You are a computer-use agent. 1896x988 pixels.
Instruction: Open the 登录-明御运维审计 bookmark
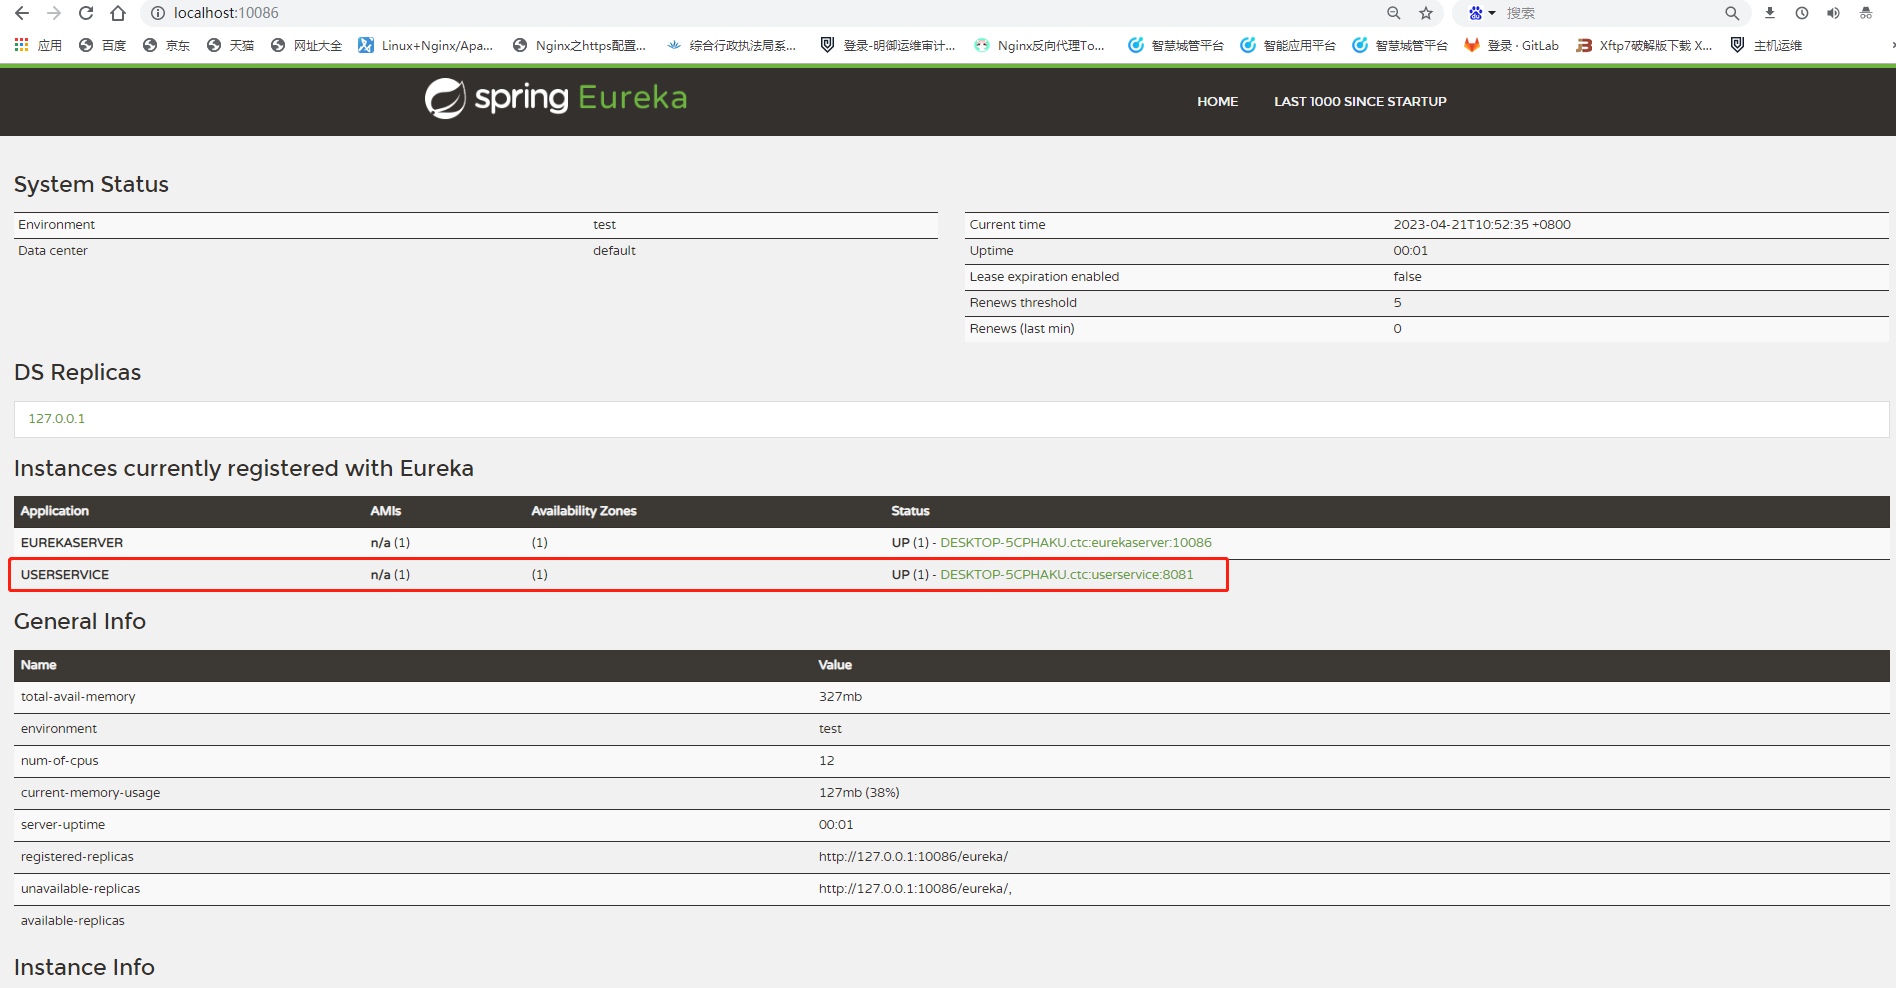click(x=887, y=45)
